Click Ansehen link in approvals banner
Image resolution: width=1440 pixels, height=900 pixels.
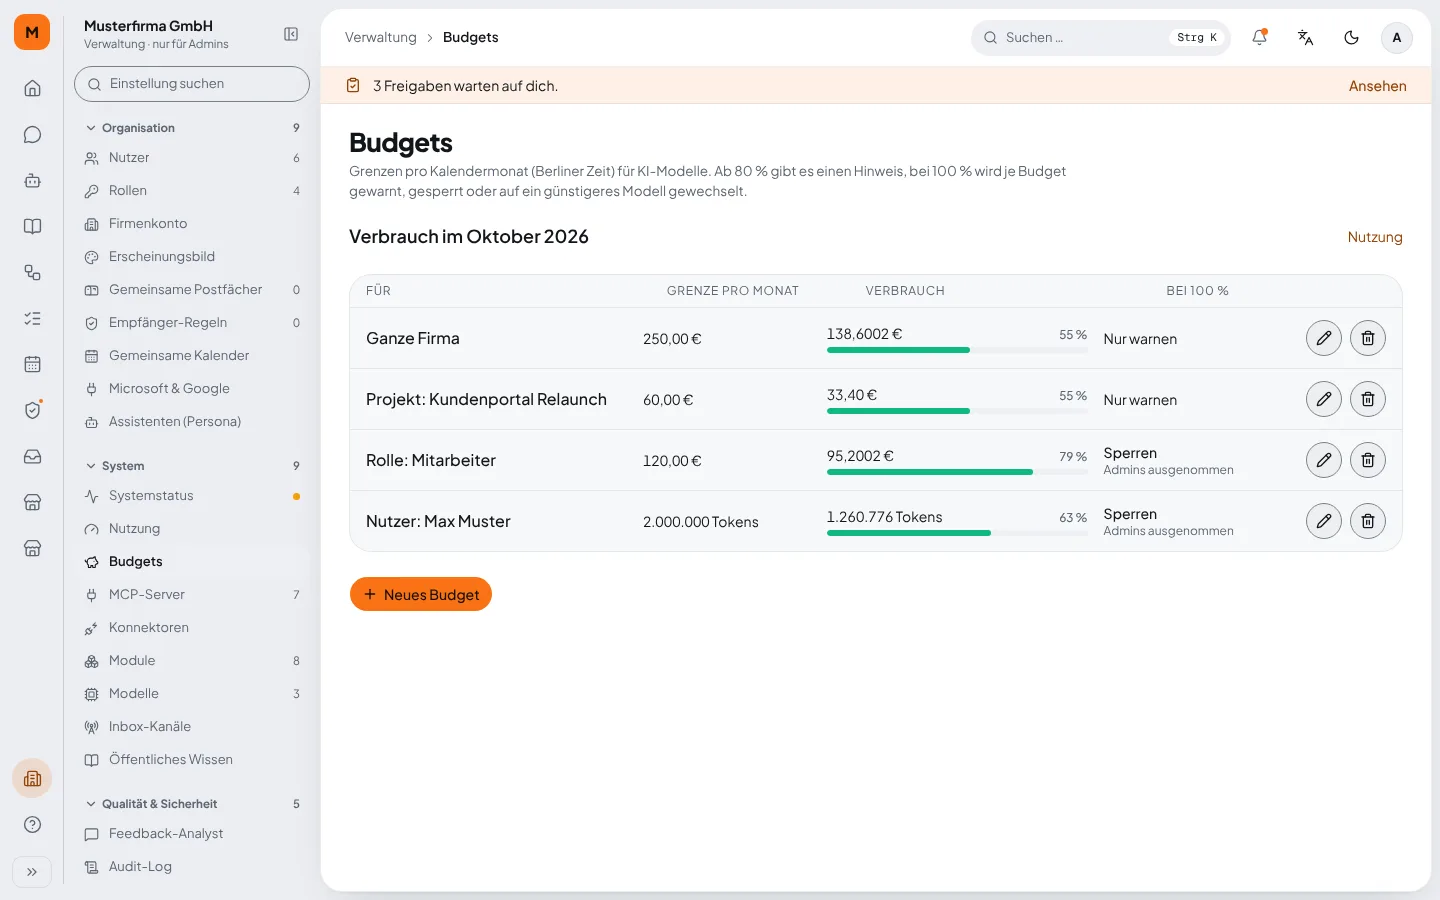(1377, 86)
